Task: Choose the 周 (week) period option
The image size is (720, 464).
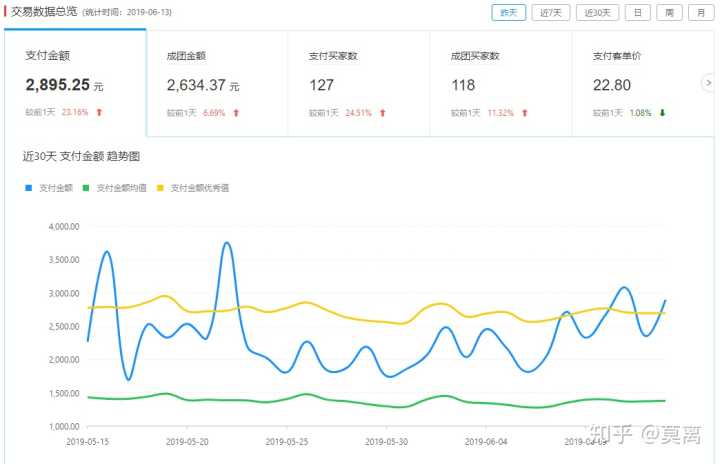Action: click(x=669, y=12)
